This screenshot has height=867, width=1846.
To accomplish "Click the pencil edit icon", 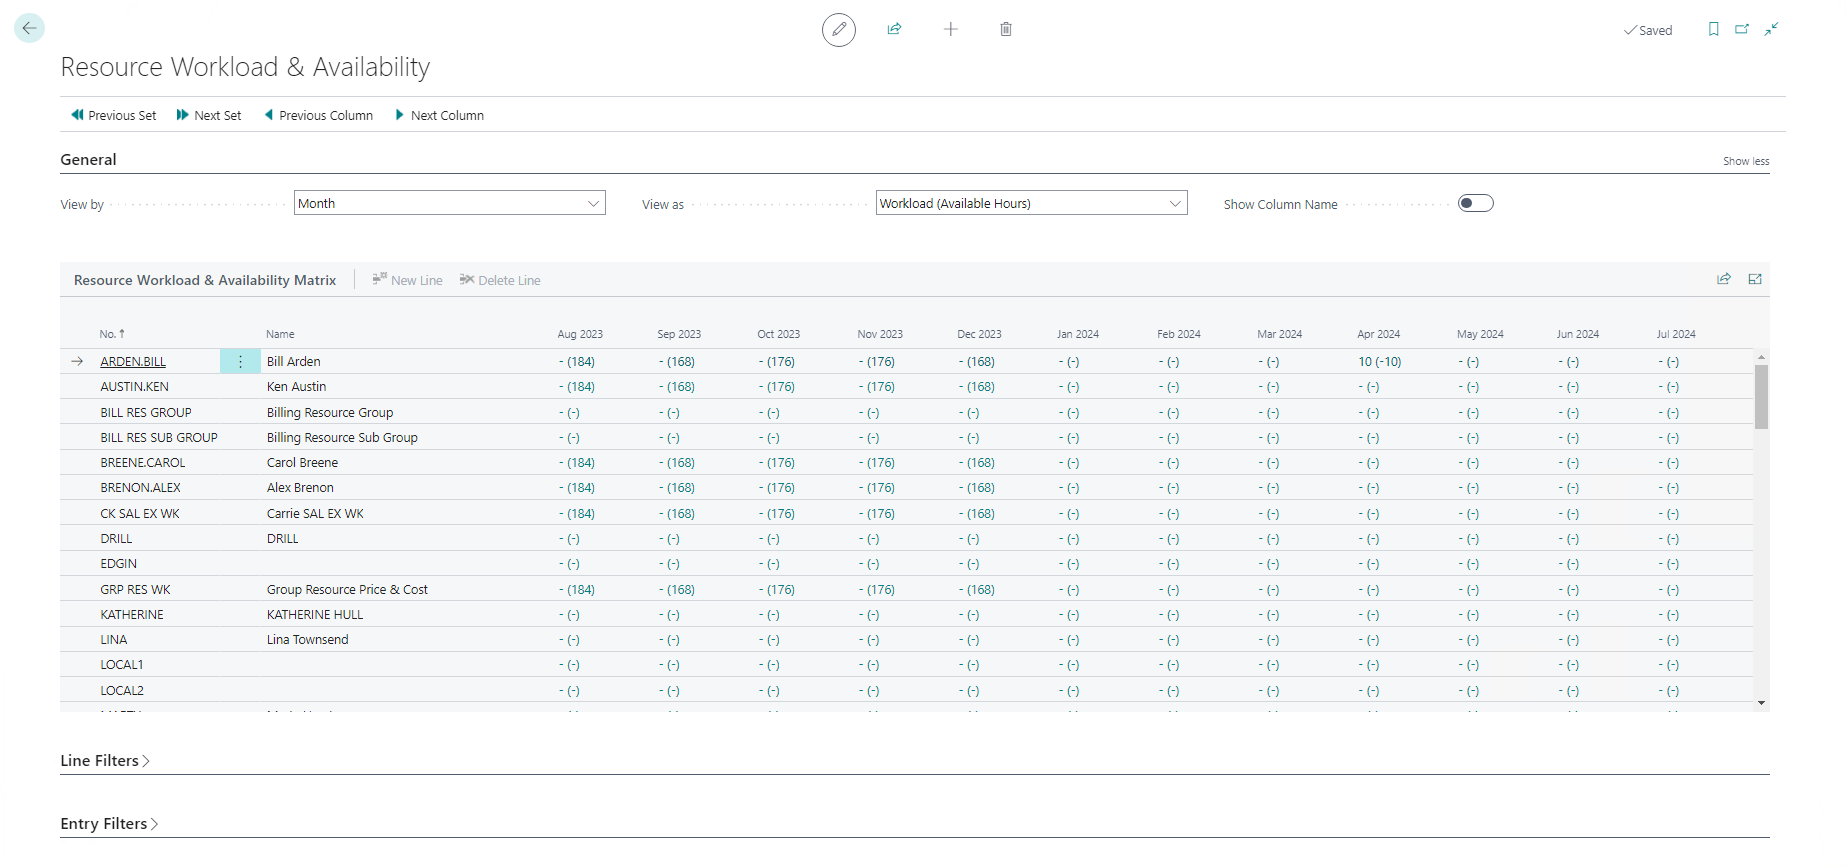I will tap(839, 30).
